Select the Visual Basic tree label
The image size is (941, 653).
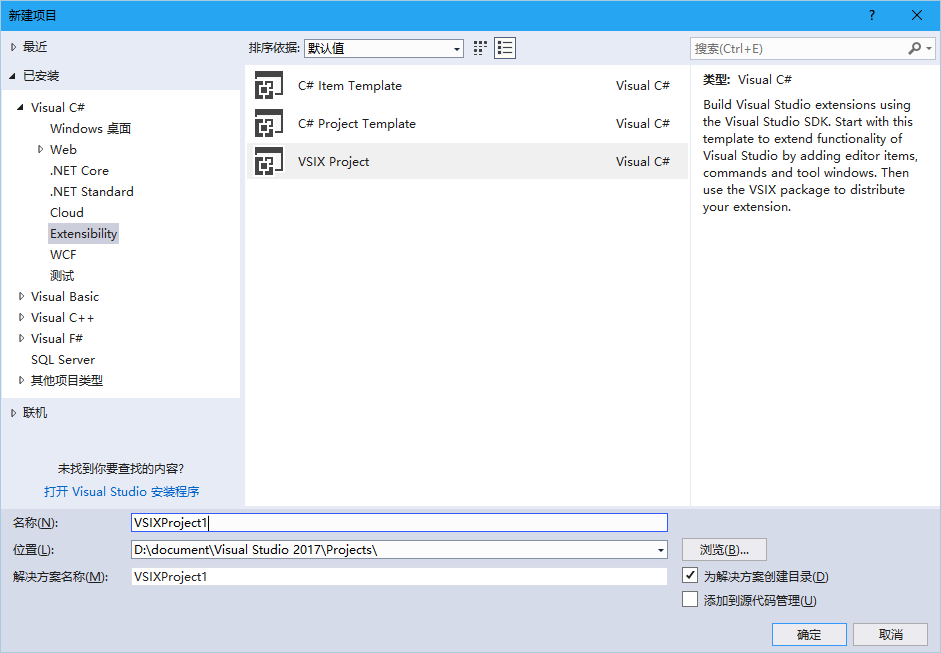coord(65,296)
